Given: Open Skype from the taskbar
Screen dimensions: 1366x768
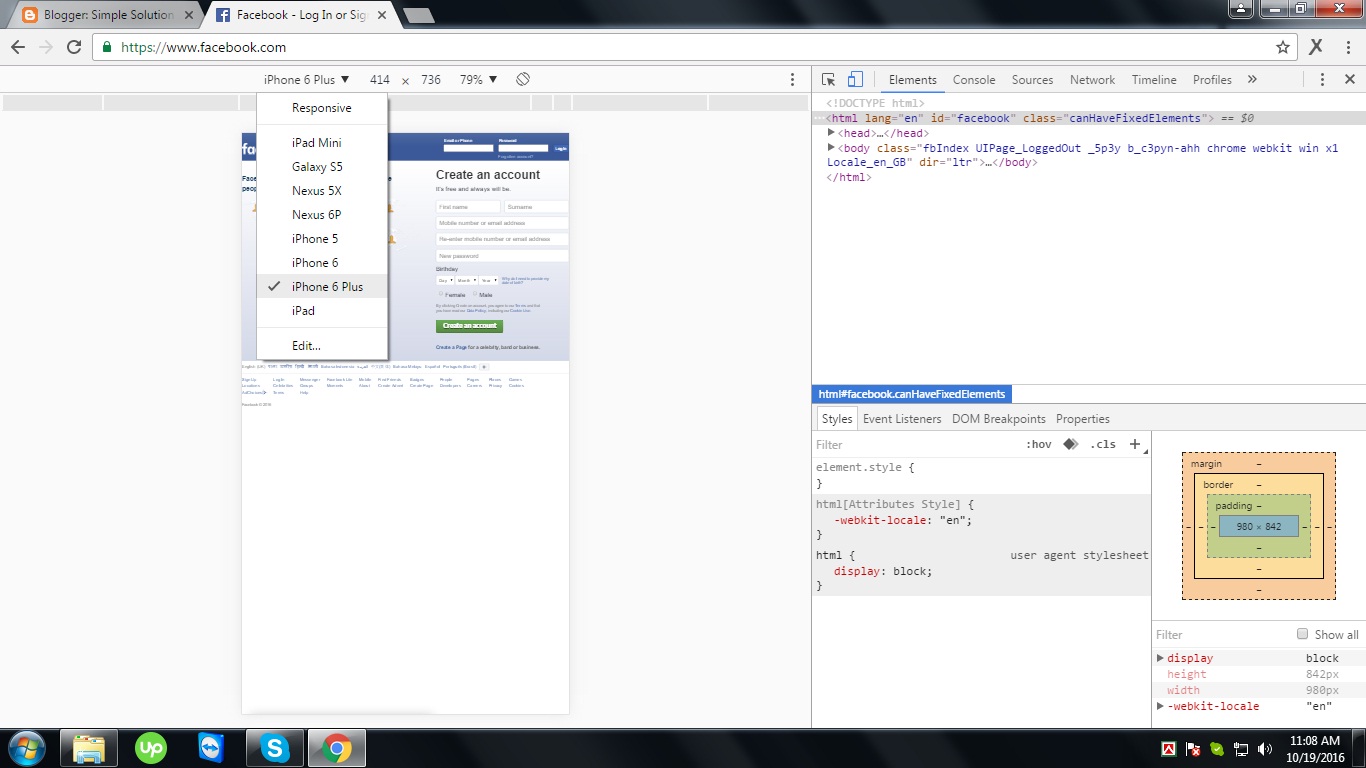Looking at the screenshot, I should (274, 747).
